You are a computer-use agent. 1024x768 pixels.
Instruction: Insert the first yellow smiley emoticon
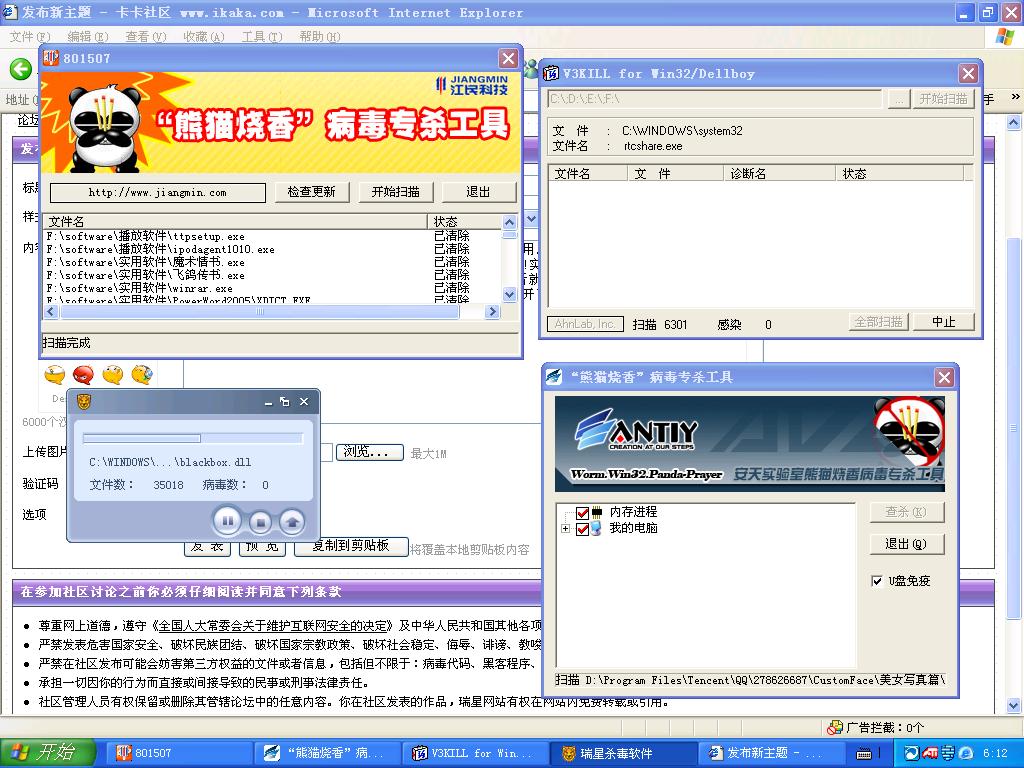click(x=55, y=375)
